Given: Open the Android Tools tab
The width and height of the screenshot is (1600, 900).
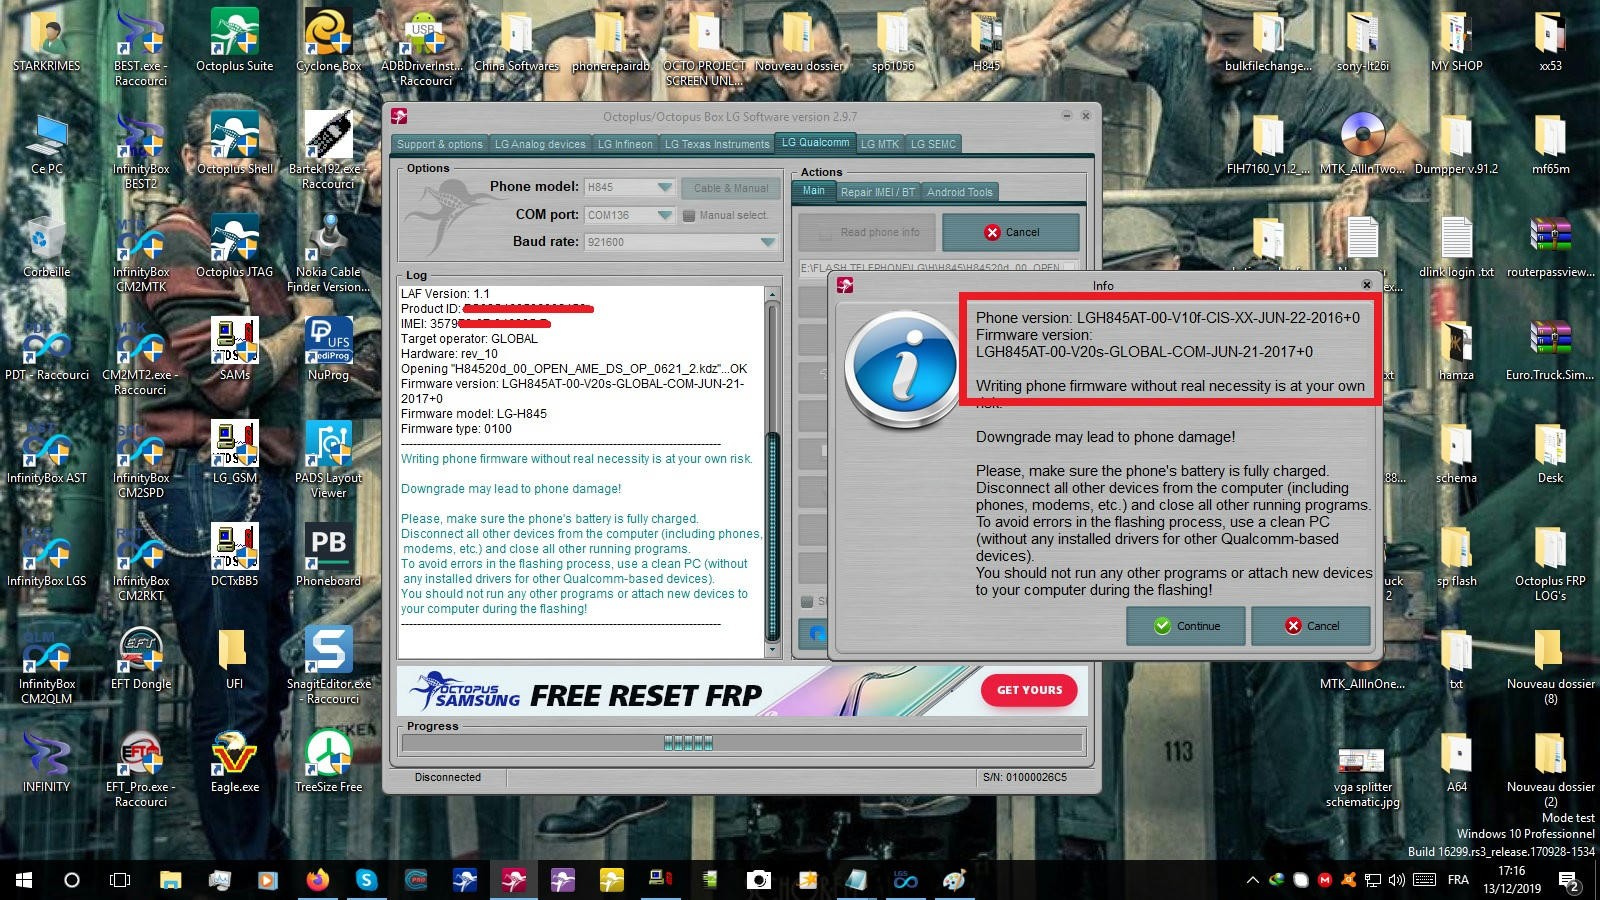Looking at the screenshot, I should pos(959,192).
